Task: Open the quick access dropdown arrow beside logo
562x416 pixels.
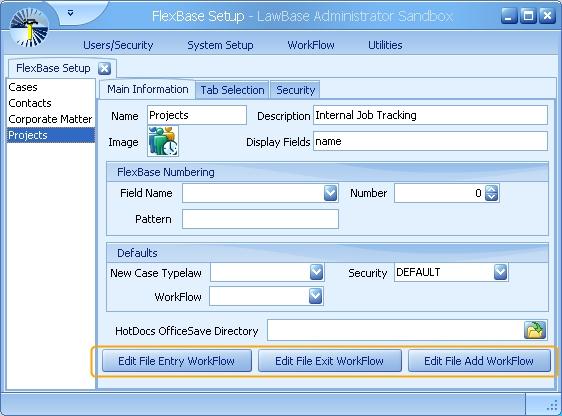Action: [71, 13]
